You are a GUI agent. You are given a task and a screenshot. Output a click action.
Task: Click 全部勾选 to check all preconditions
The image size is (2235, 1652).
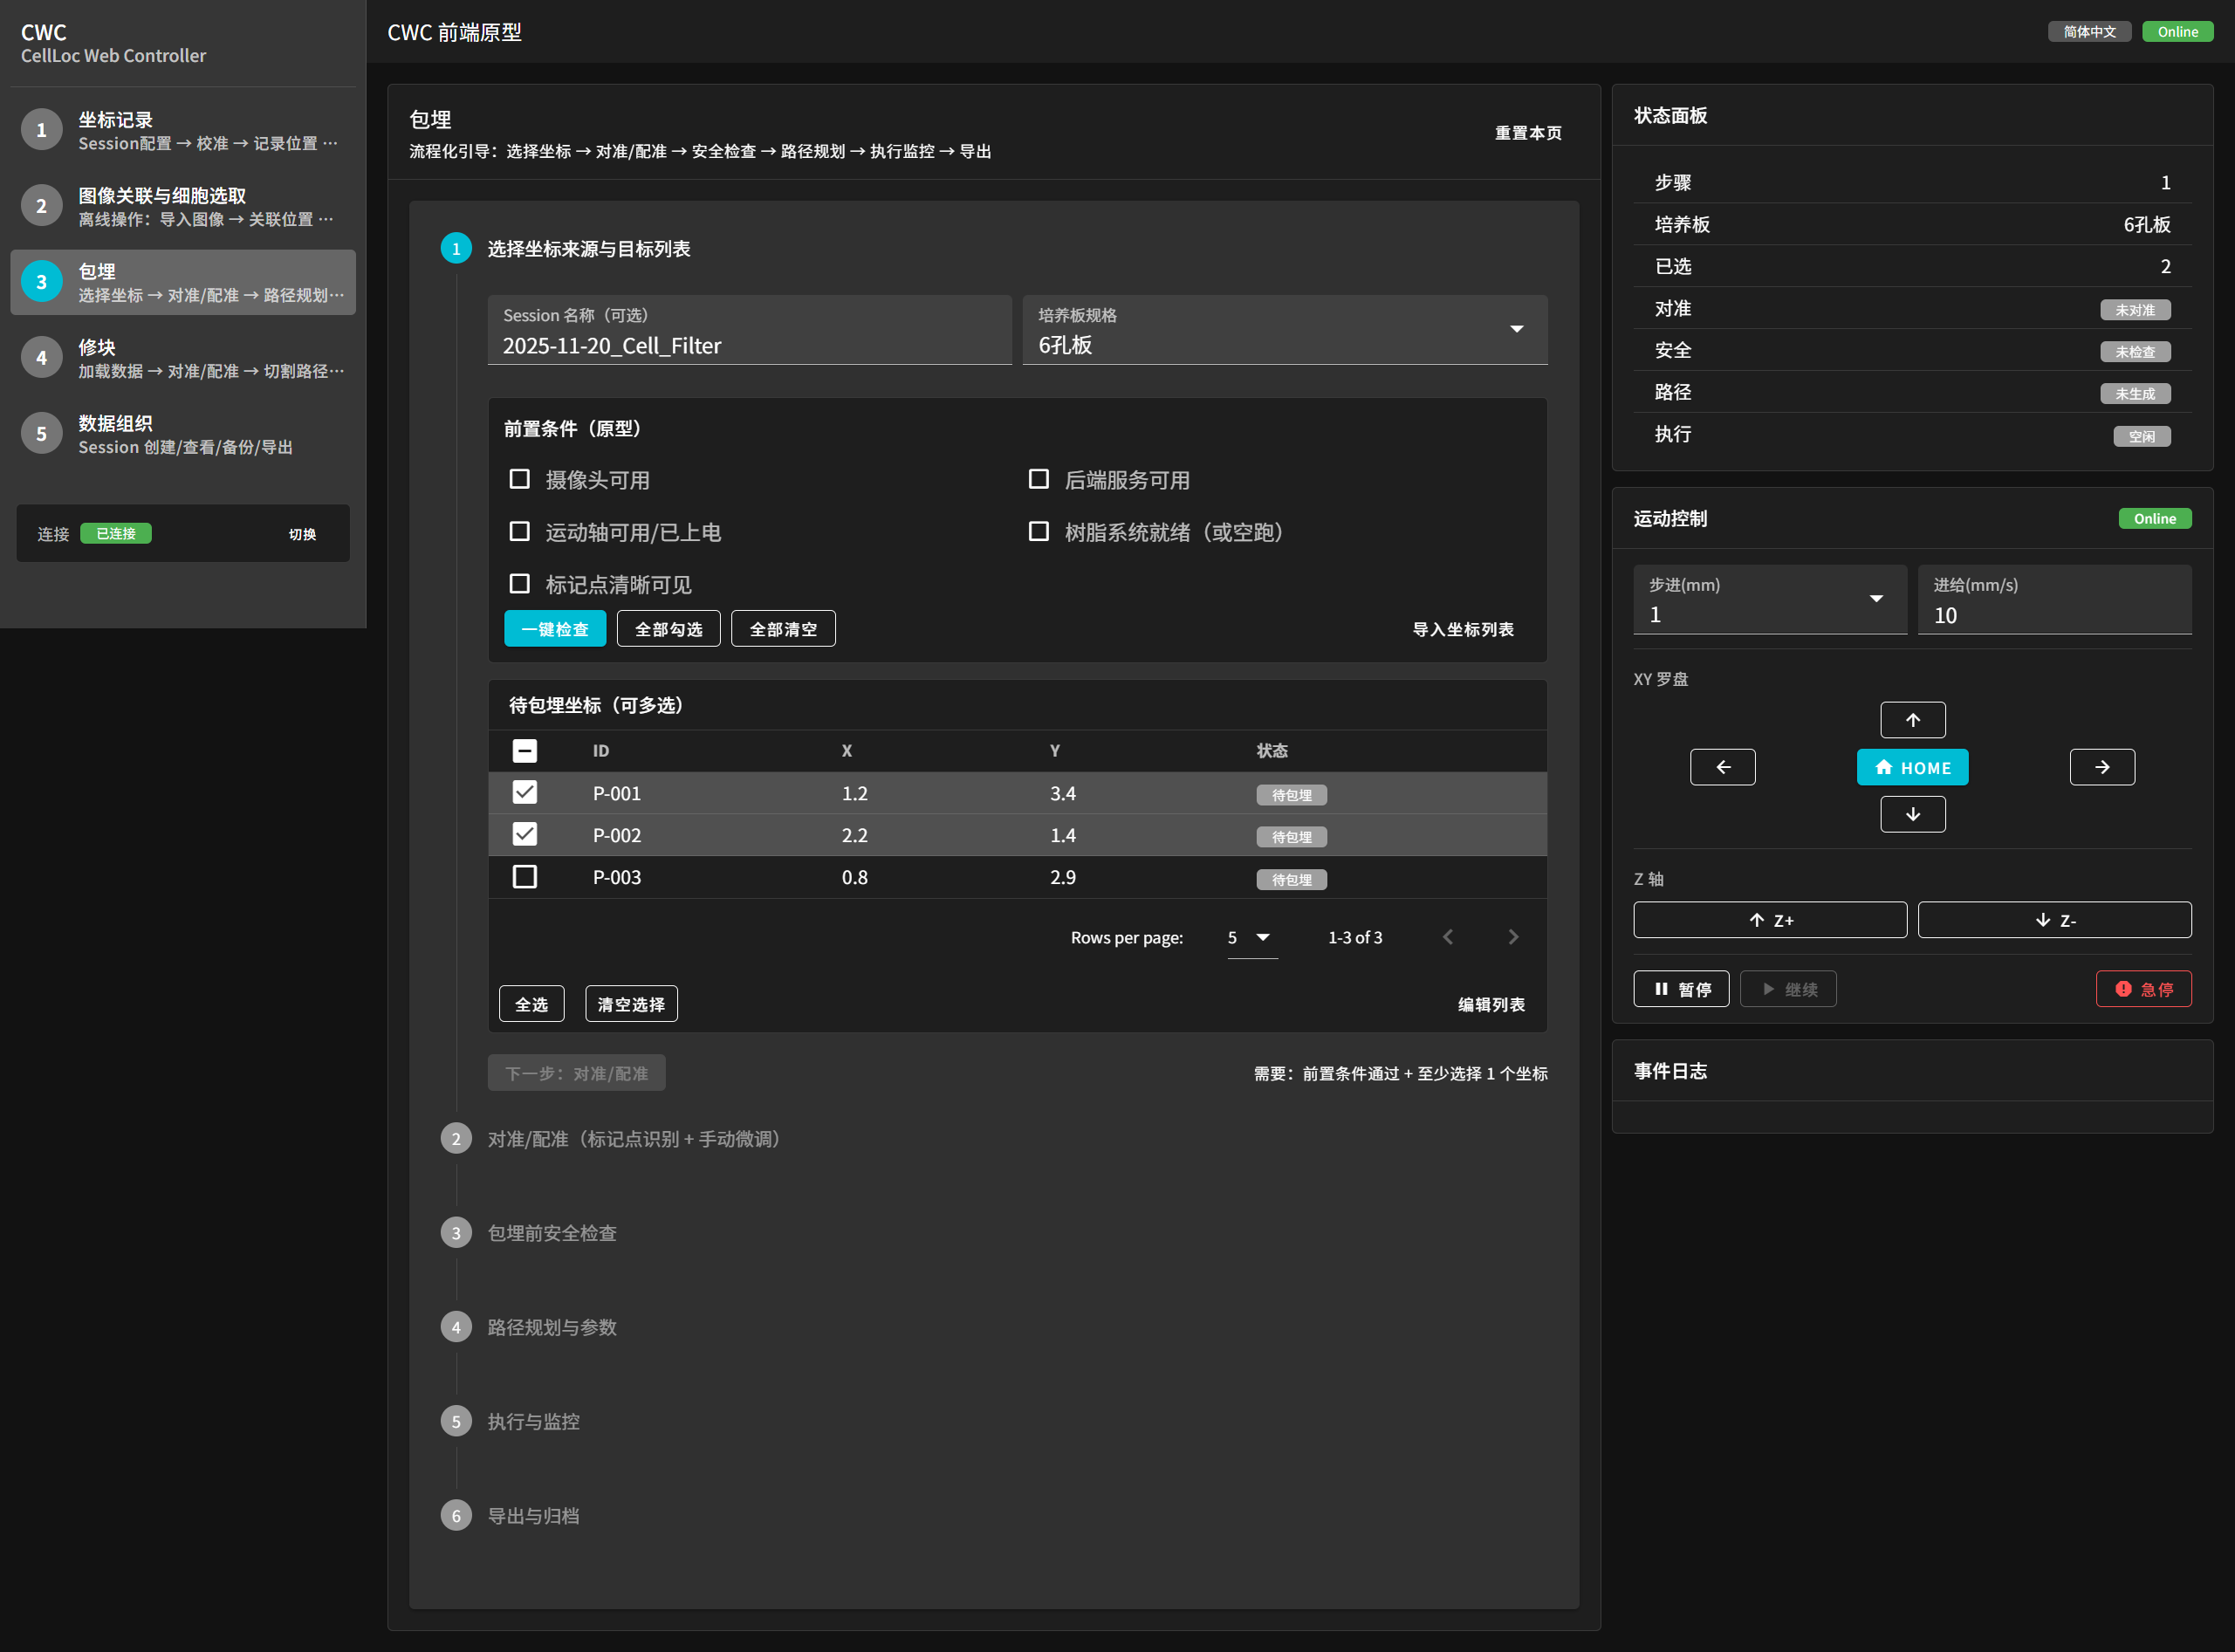coord(668,629)
